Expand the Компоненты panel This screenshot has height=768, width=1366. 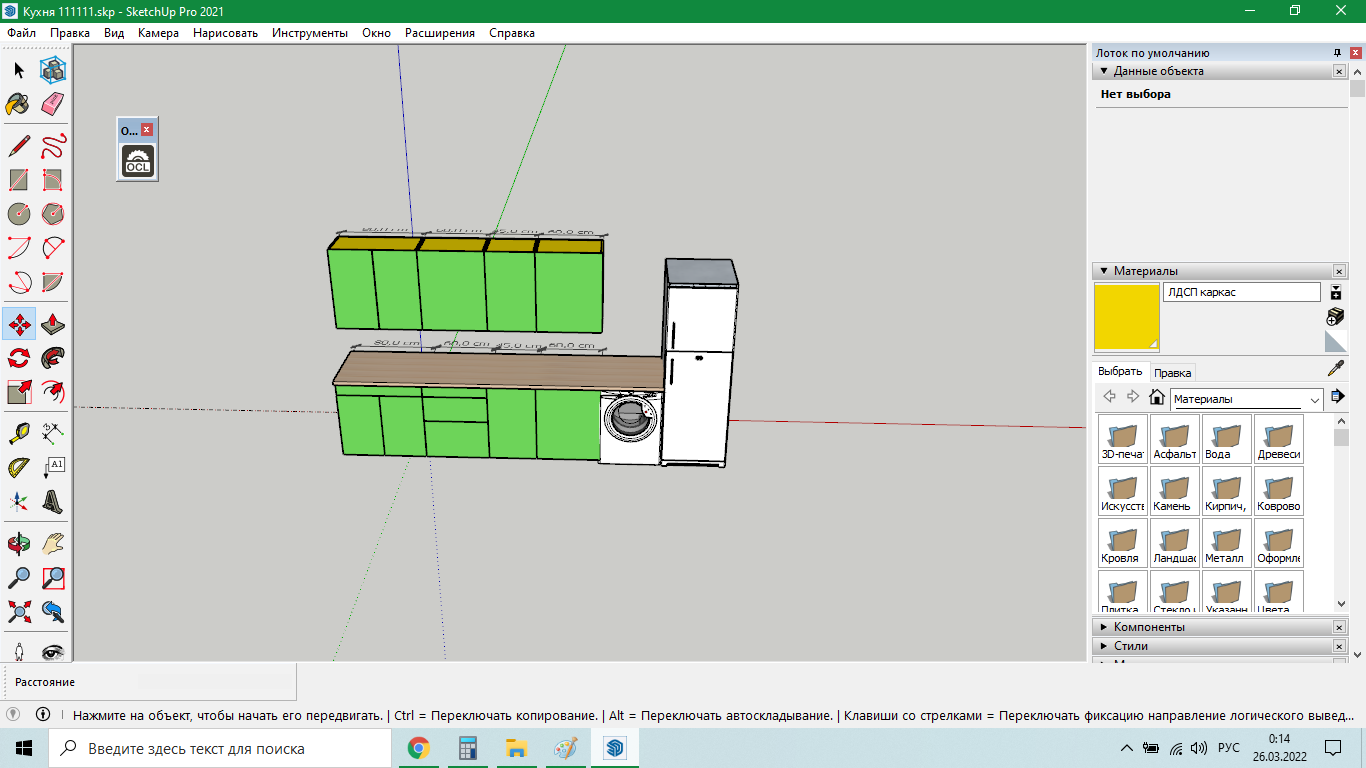coord(1104,627)
